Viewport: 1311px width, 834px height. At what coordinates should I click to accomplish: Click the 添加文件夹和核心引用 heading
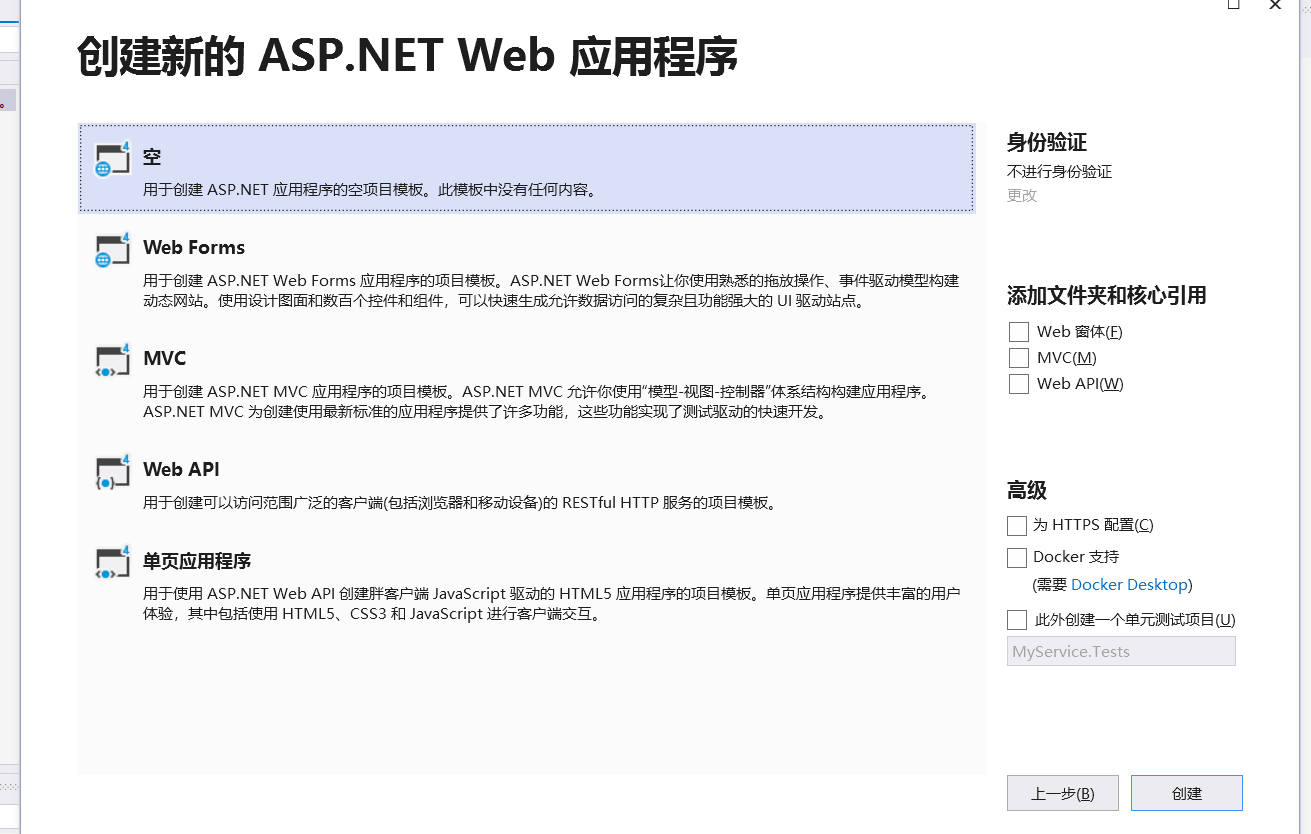click(x=1107, y=295)
